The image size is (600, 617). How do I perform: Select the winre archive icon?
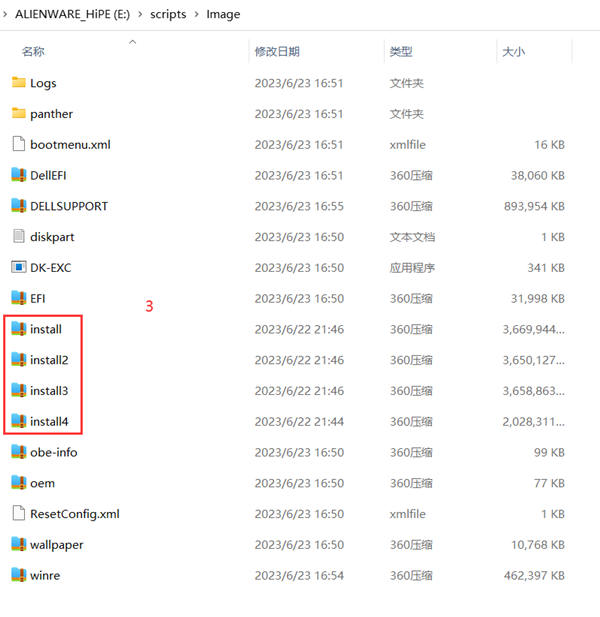(18, 575)
